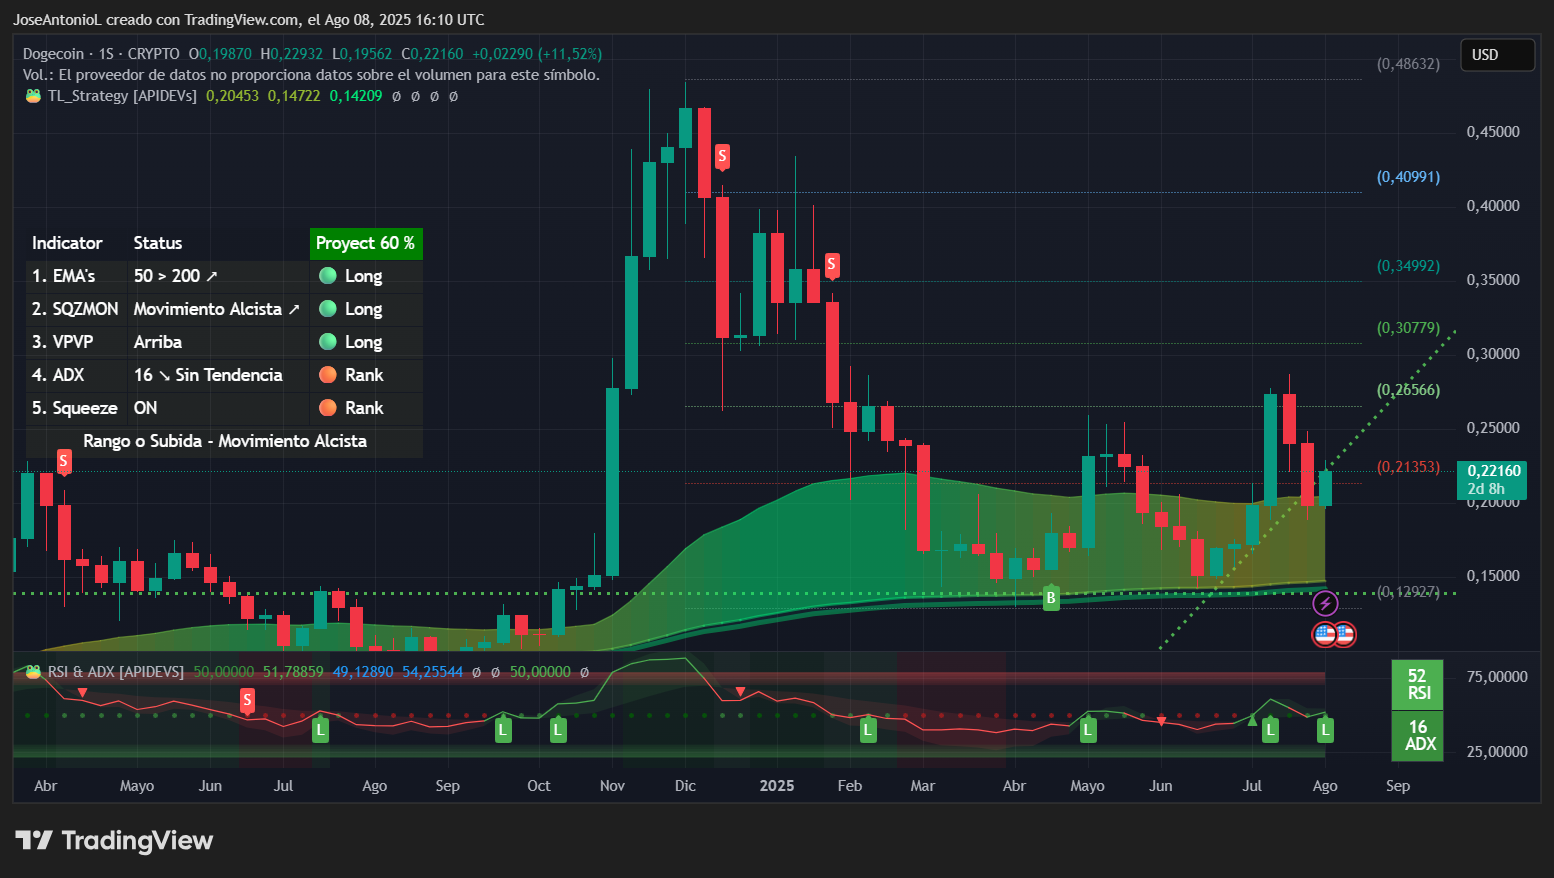Click the orange Rank dot in ADX row
Screen dimensions: 1554x878
tap(327, 375)
